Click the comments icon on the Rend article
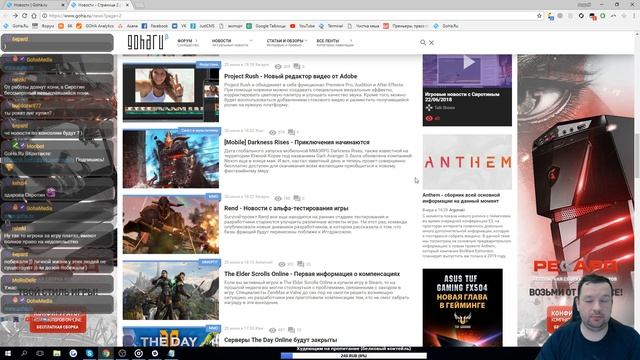 pos(297,198)
